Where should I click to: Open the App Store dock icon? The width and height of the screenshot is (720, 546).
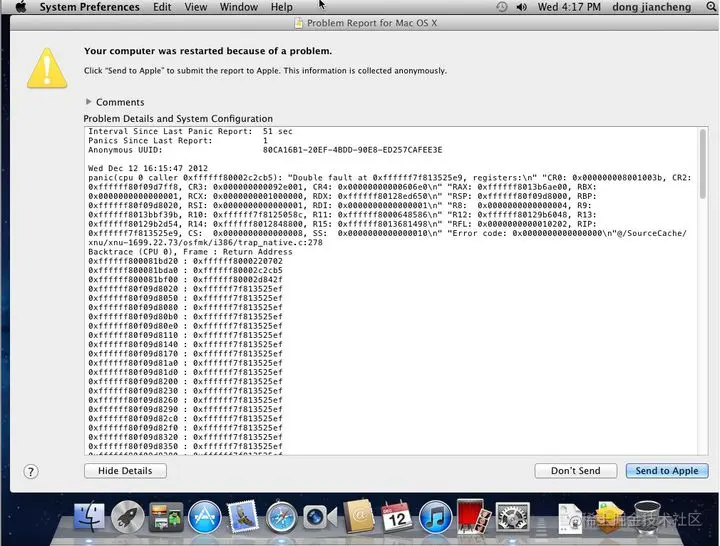204,517
